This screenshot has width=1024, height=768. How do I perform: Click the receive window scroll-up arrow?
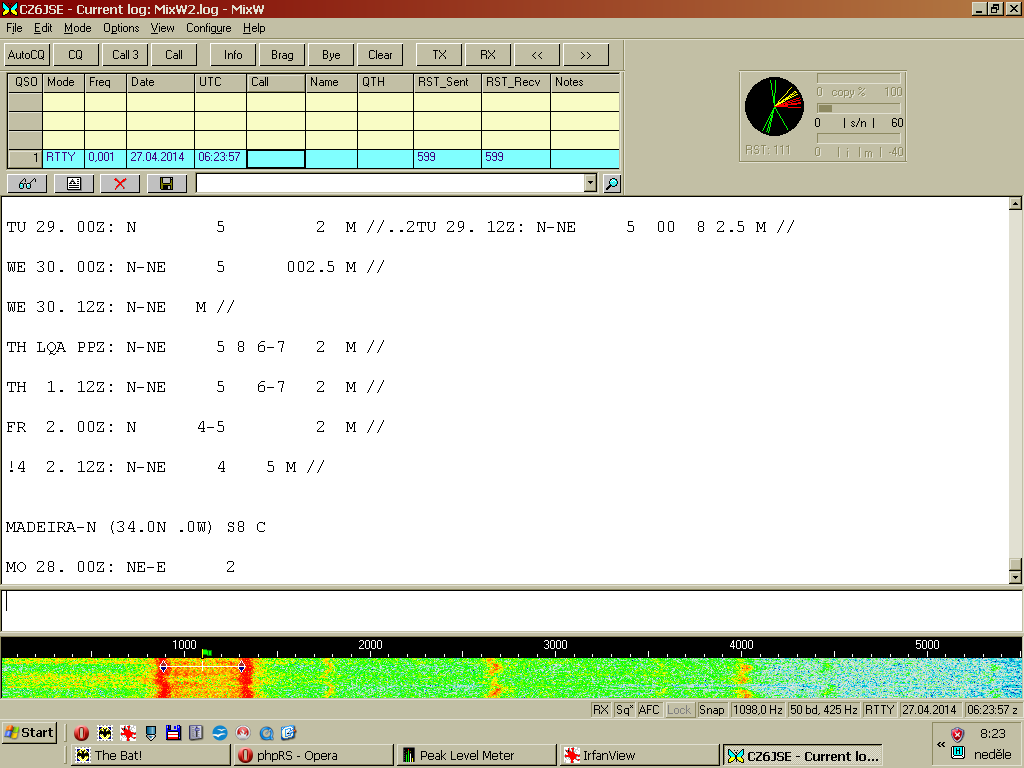tap(1015, 204)
